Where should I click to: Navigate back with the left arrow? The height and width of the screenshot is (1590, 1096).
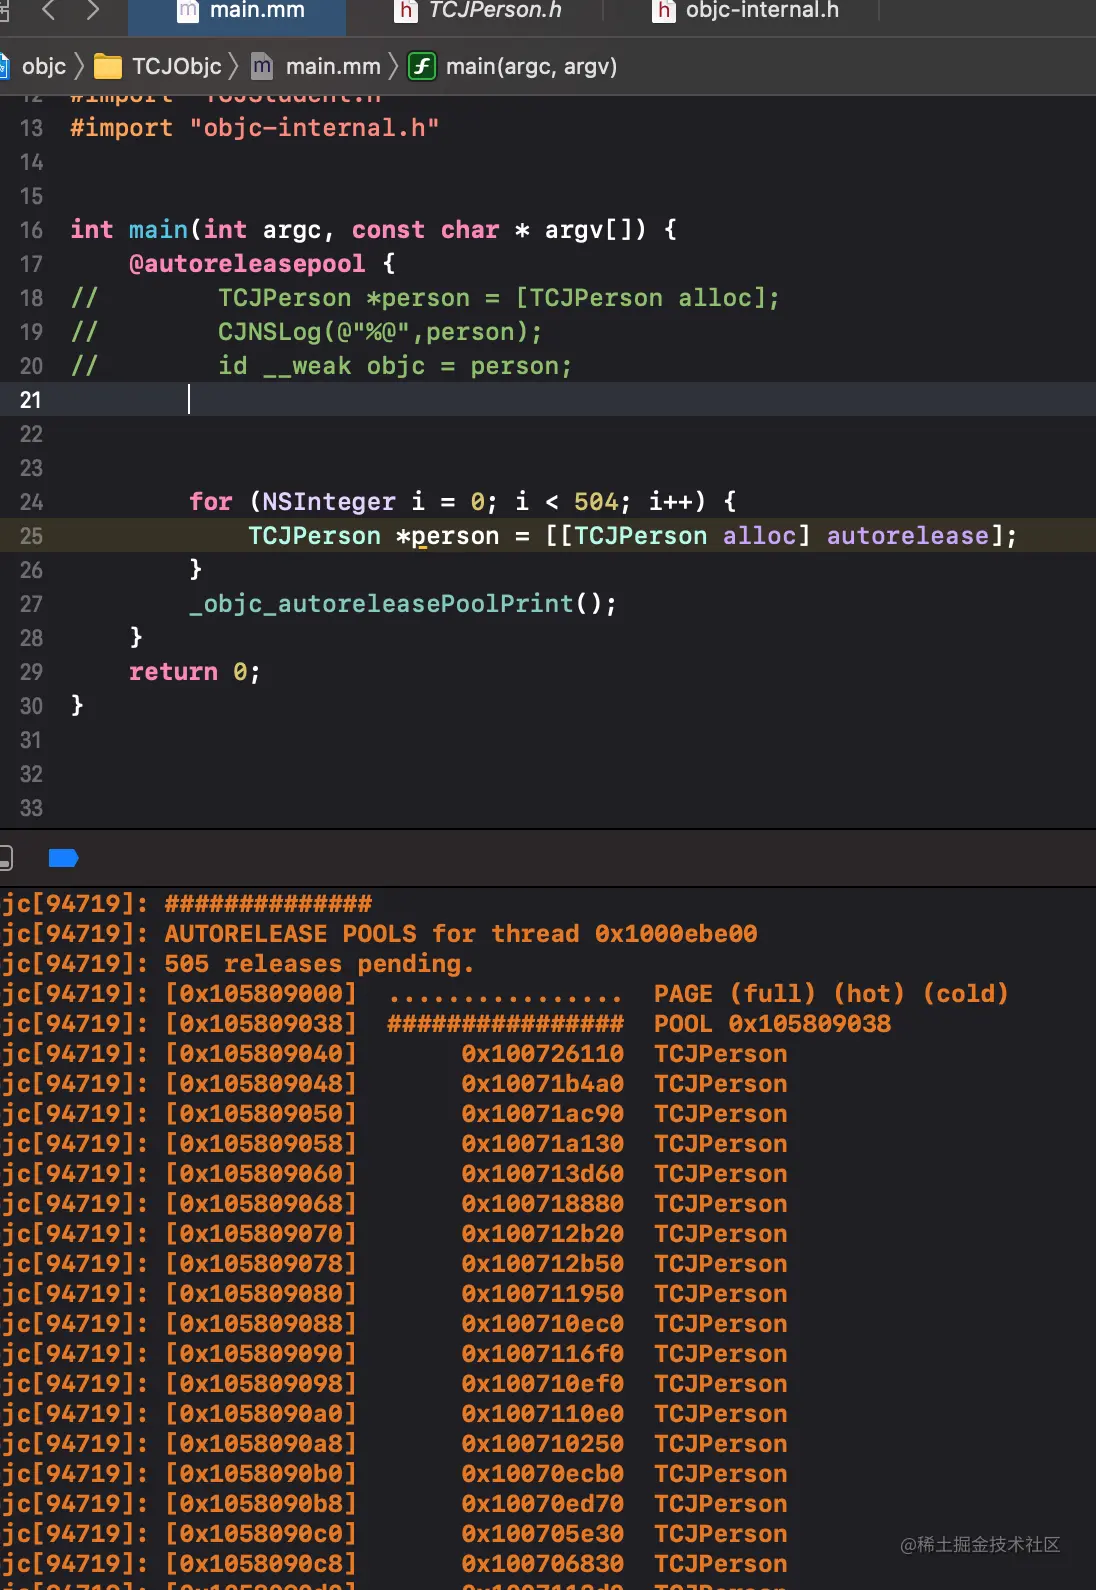click(x=48, y=11)
